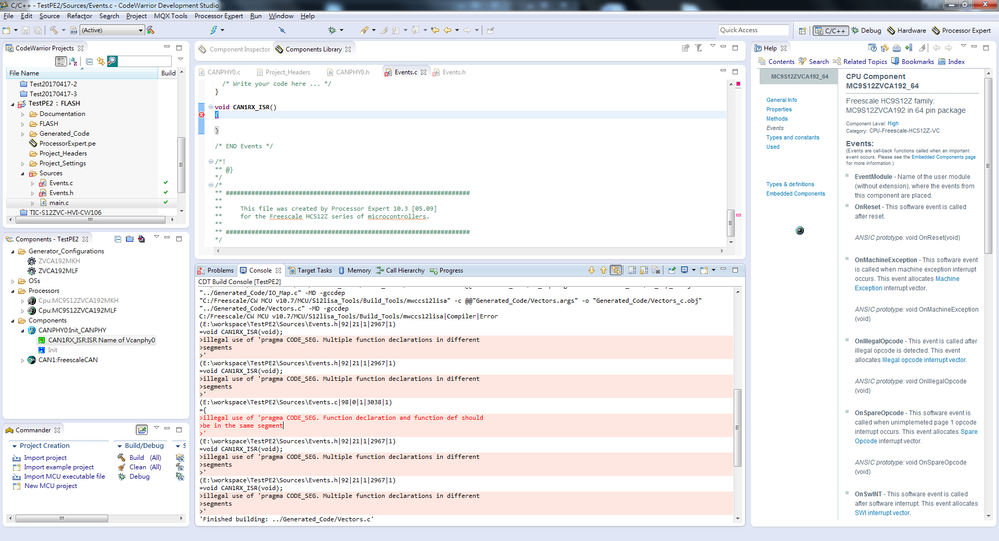Click the last edit location arrow icon

pyautogui.click(x=435, y=30)
